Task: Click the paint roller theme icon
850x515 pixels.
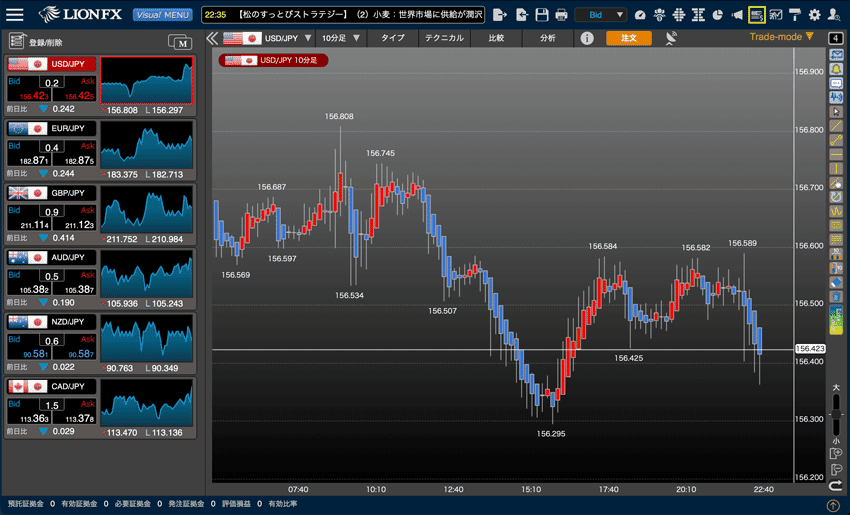Action: 795,15
